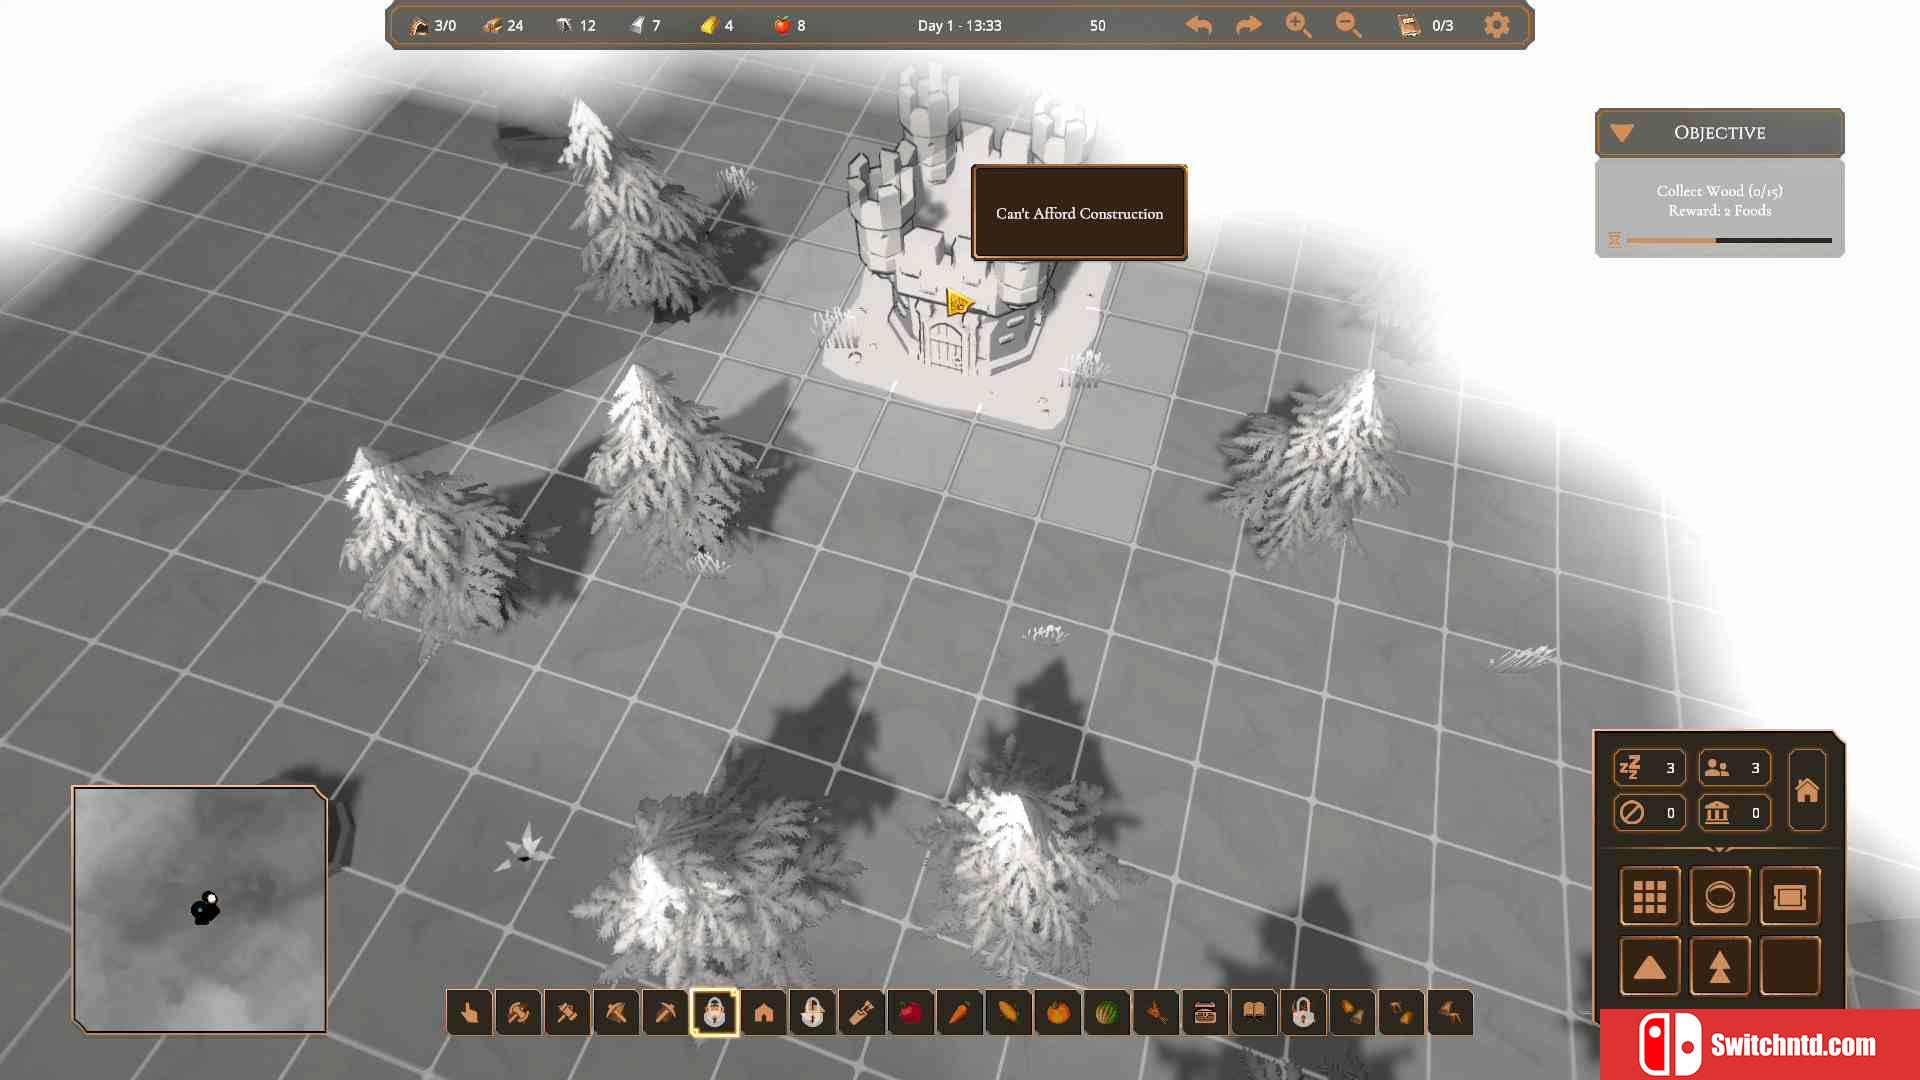
Task: Collapse the Objective panel arrow
Action: pos(1622,133)
